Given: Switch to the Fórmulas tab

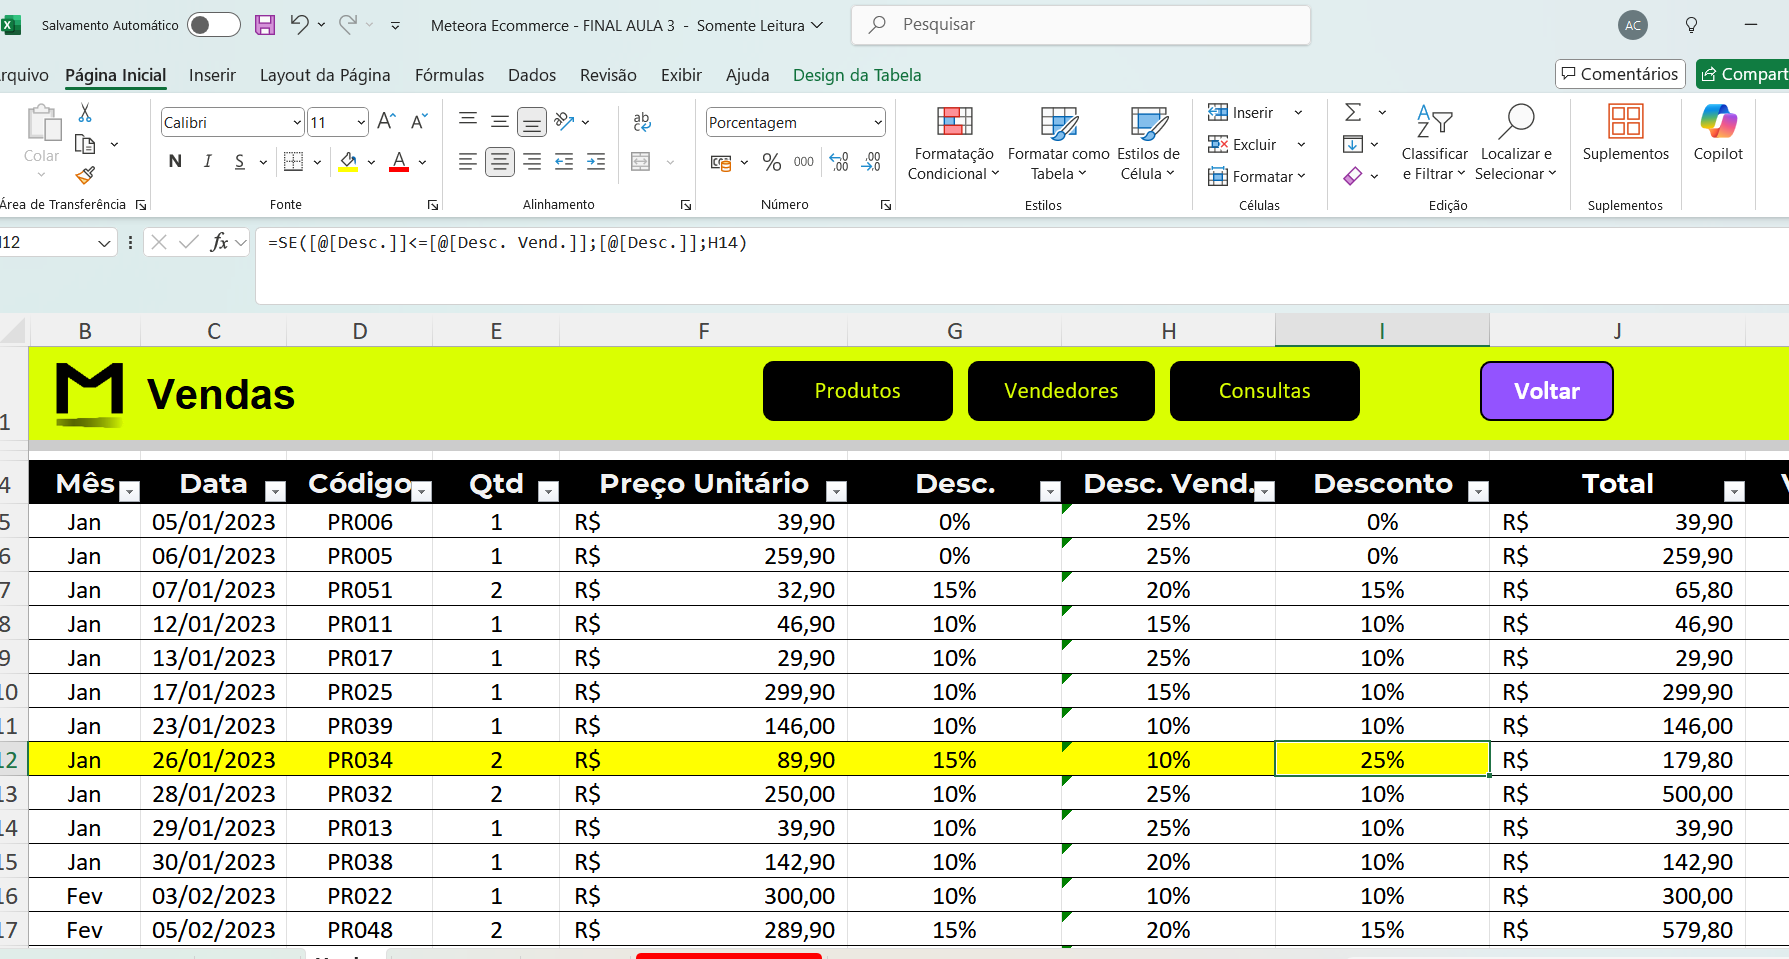Looking at the screenshot, I should pyautogui.click(x=449, y=75).
